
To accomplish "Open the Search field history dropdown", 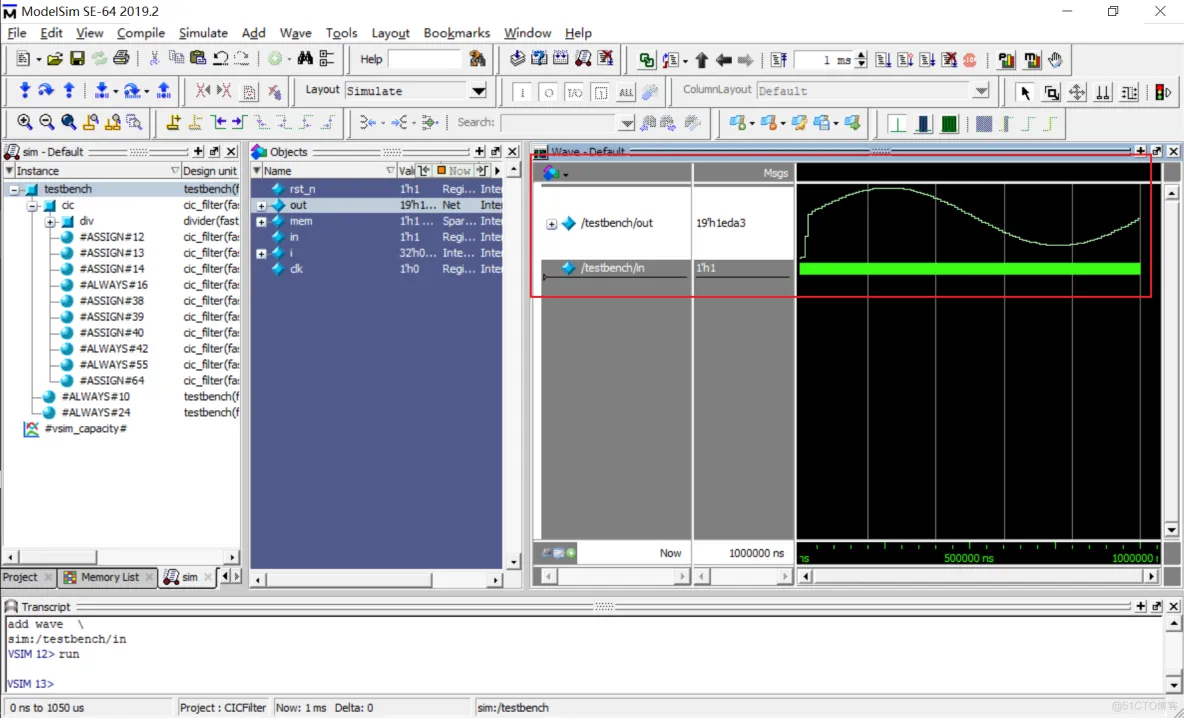I will (627, 122).
